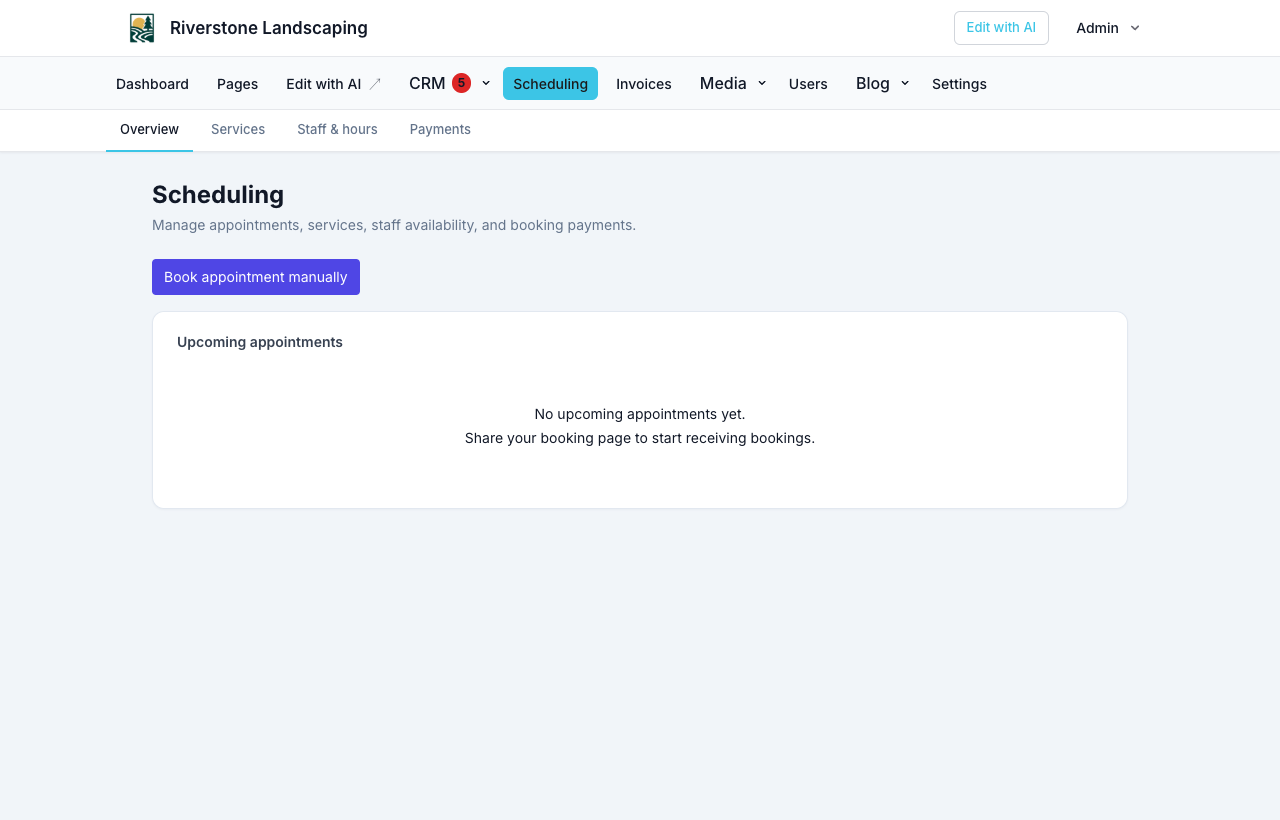The width and height of the screenshot is (1280, 820).
Task: Go to Pages in the navigation
Action: coord(237,84)
